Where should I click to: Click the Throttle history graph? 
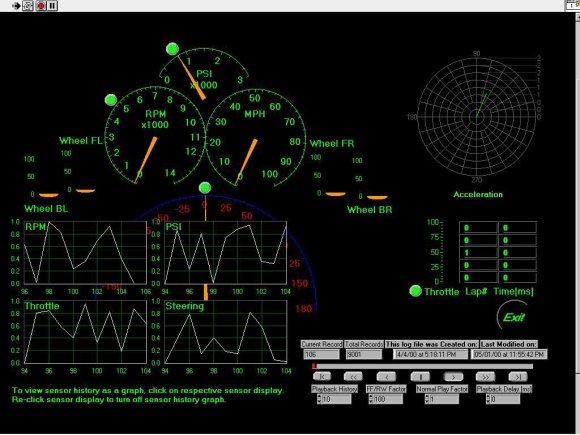[x=85, y=332]
